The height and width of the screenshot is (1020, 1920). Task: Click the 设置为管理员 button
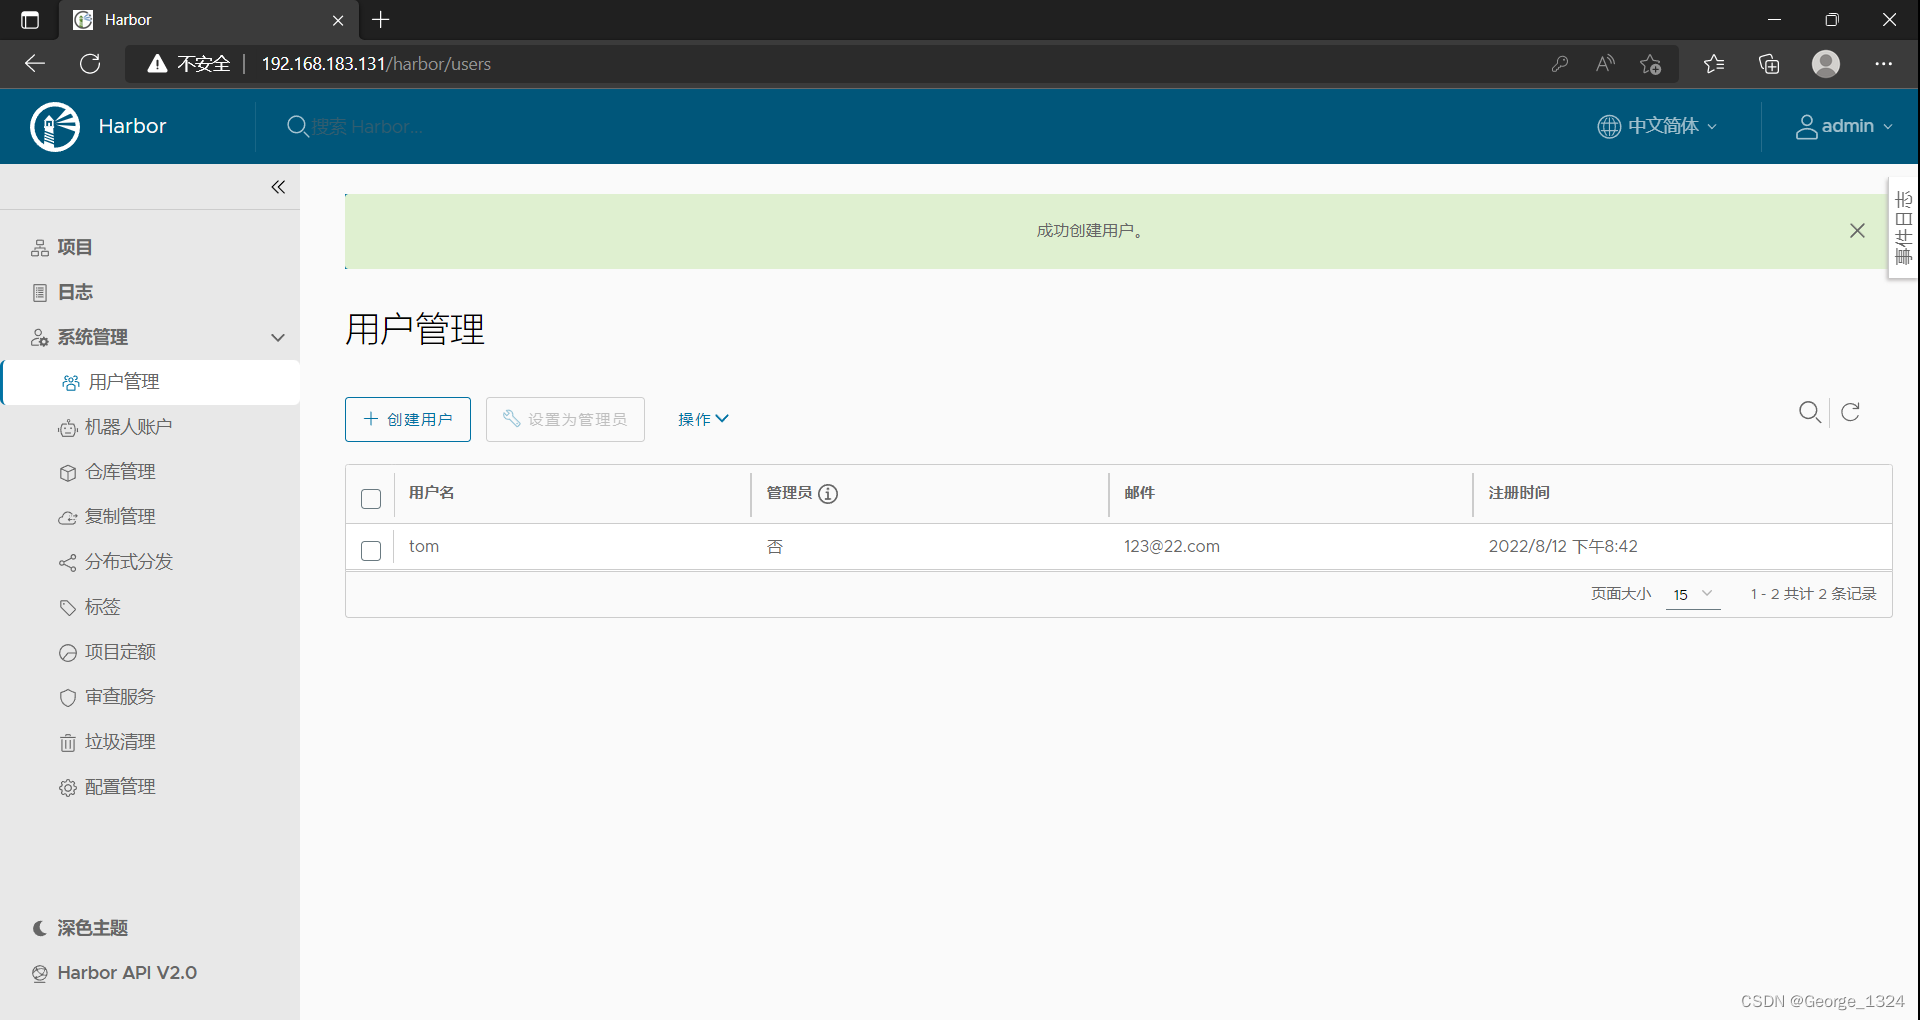pos(565,419)
